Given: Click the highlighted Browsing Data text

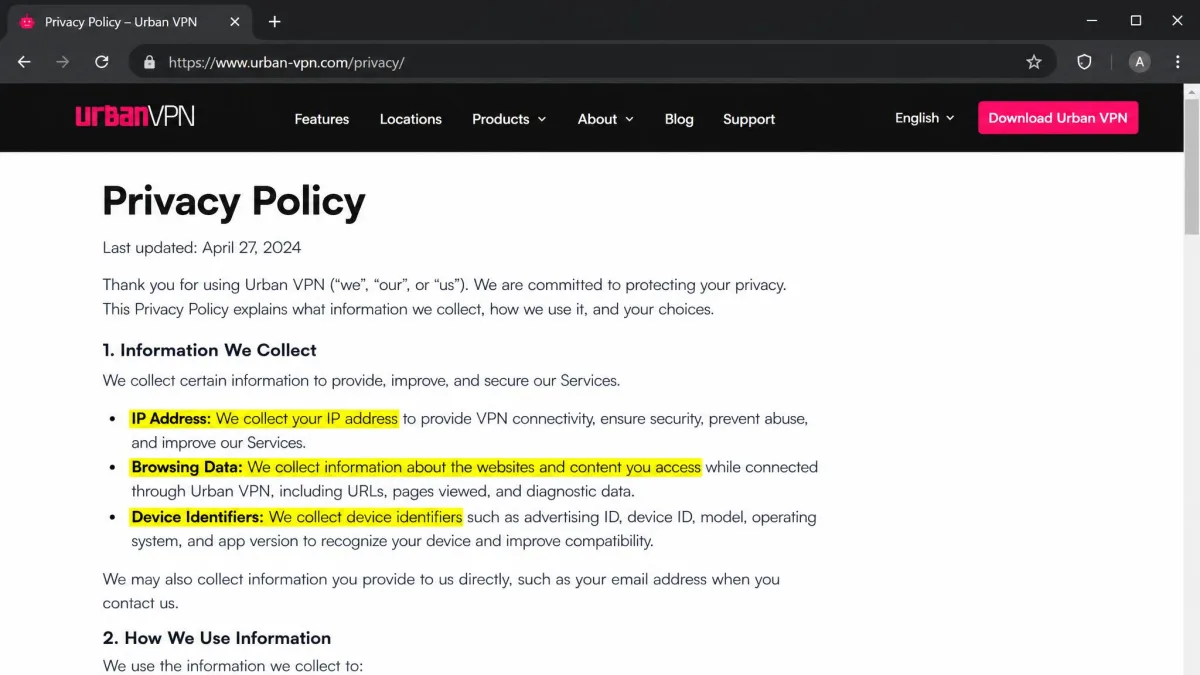Looking at the screenshot, I should [416, 467].
